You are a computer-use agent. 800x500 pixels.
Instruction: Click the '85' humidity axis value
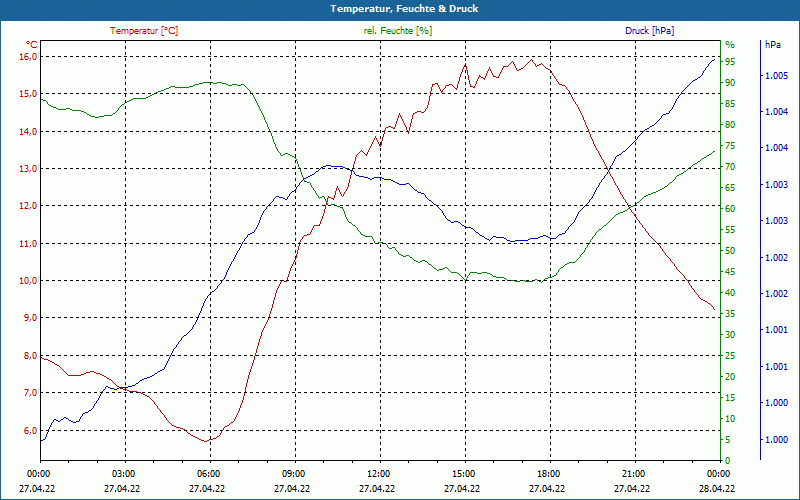[730, 104]
